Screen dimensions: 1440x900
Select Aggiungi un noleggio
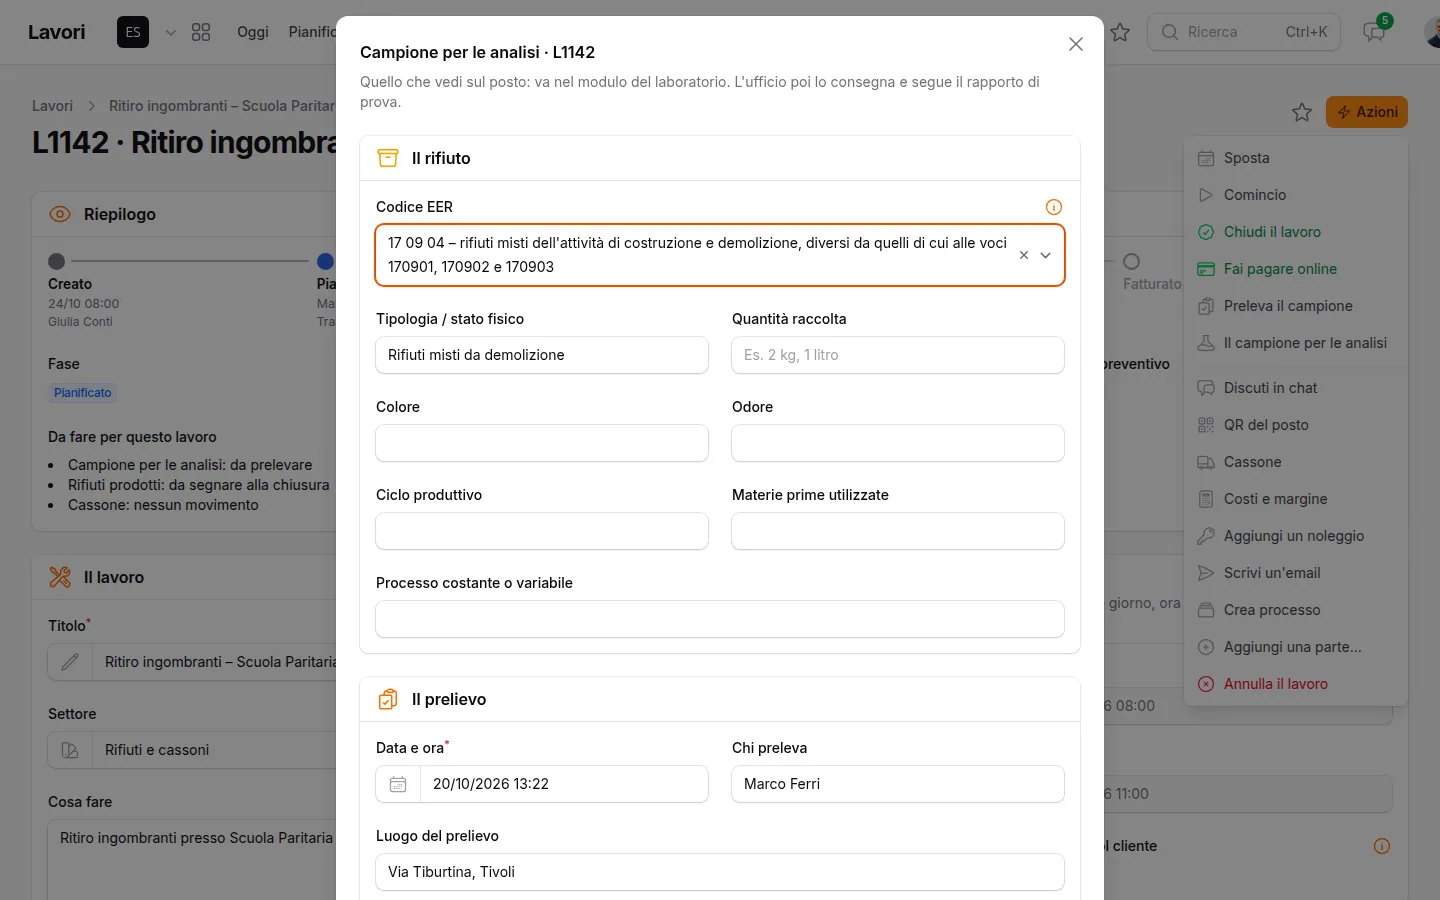(x=1296, y=536)
